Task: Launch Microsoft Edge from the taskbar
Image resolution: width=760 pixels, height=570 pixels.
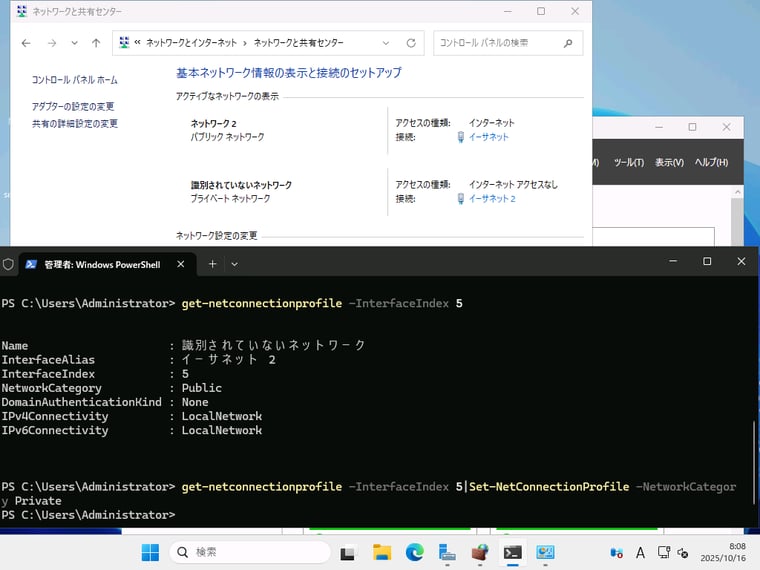Action: pyautogui.click(x=414, y=552)
